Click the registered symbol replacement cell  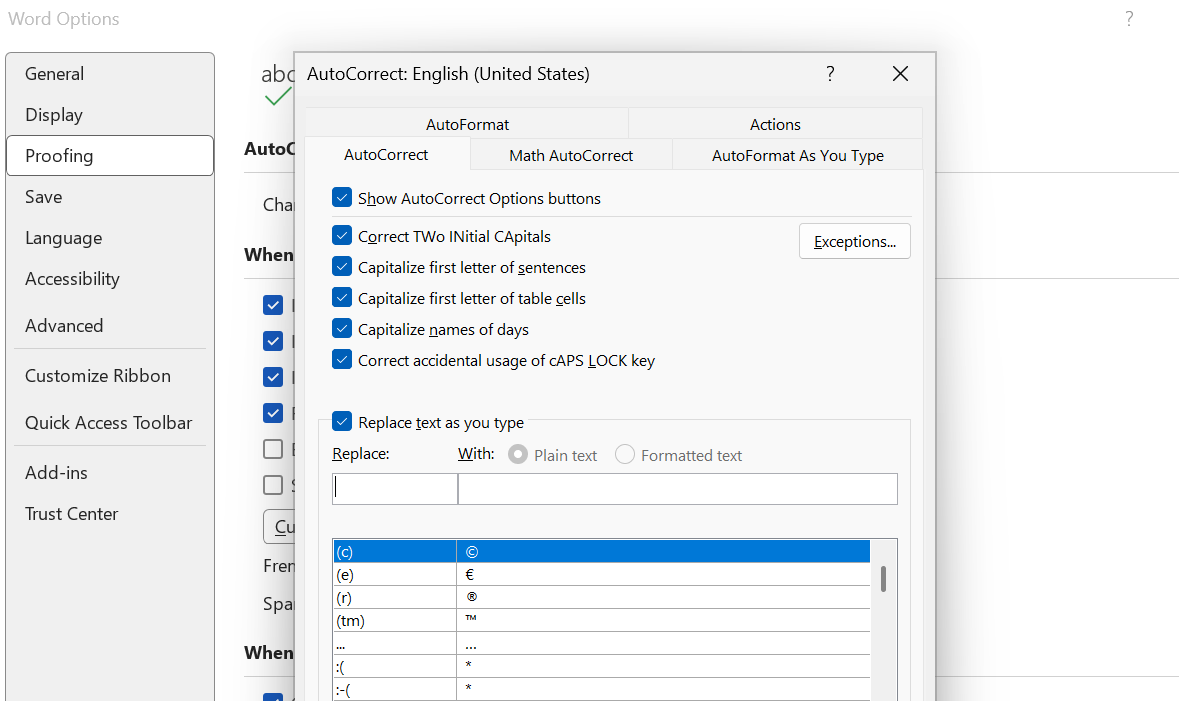pyautogui.click(x=663, y=598)
